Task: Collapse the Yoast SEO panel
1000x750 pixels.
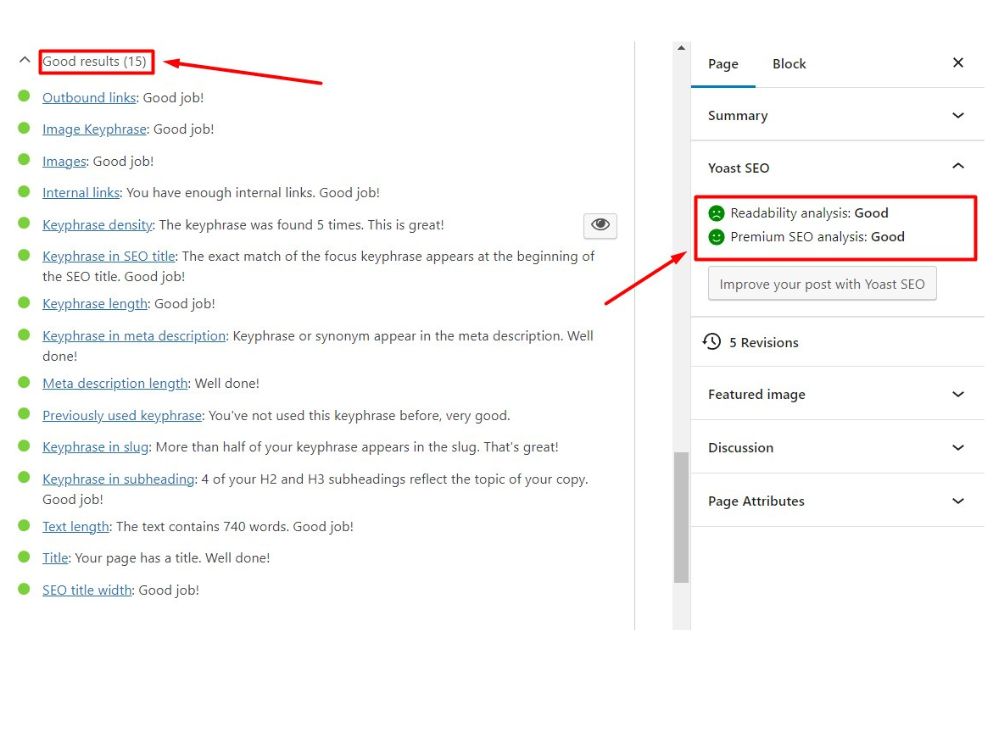Action: [x=837, y=168]
